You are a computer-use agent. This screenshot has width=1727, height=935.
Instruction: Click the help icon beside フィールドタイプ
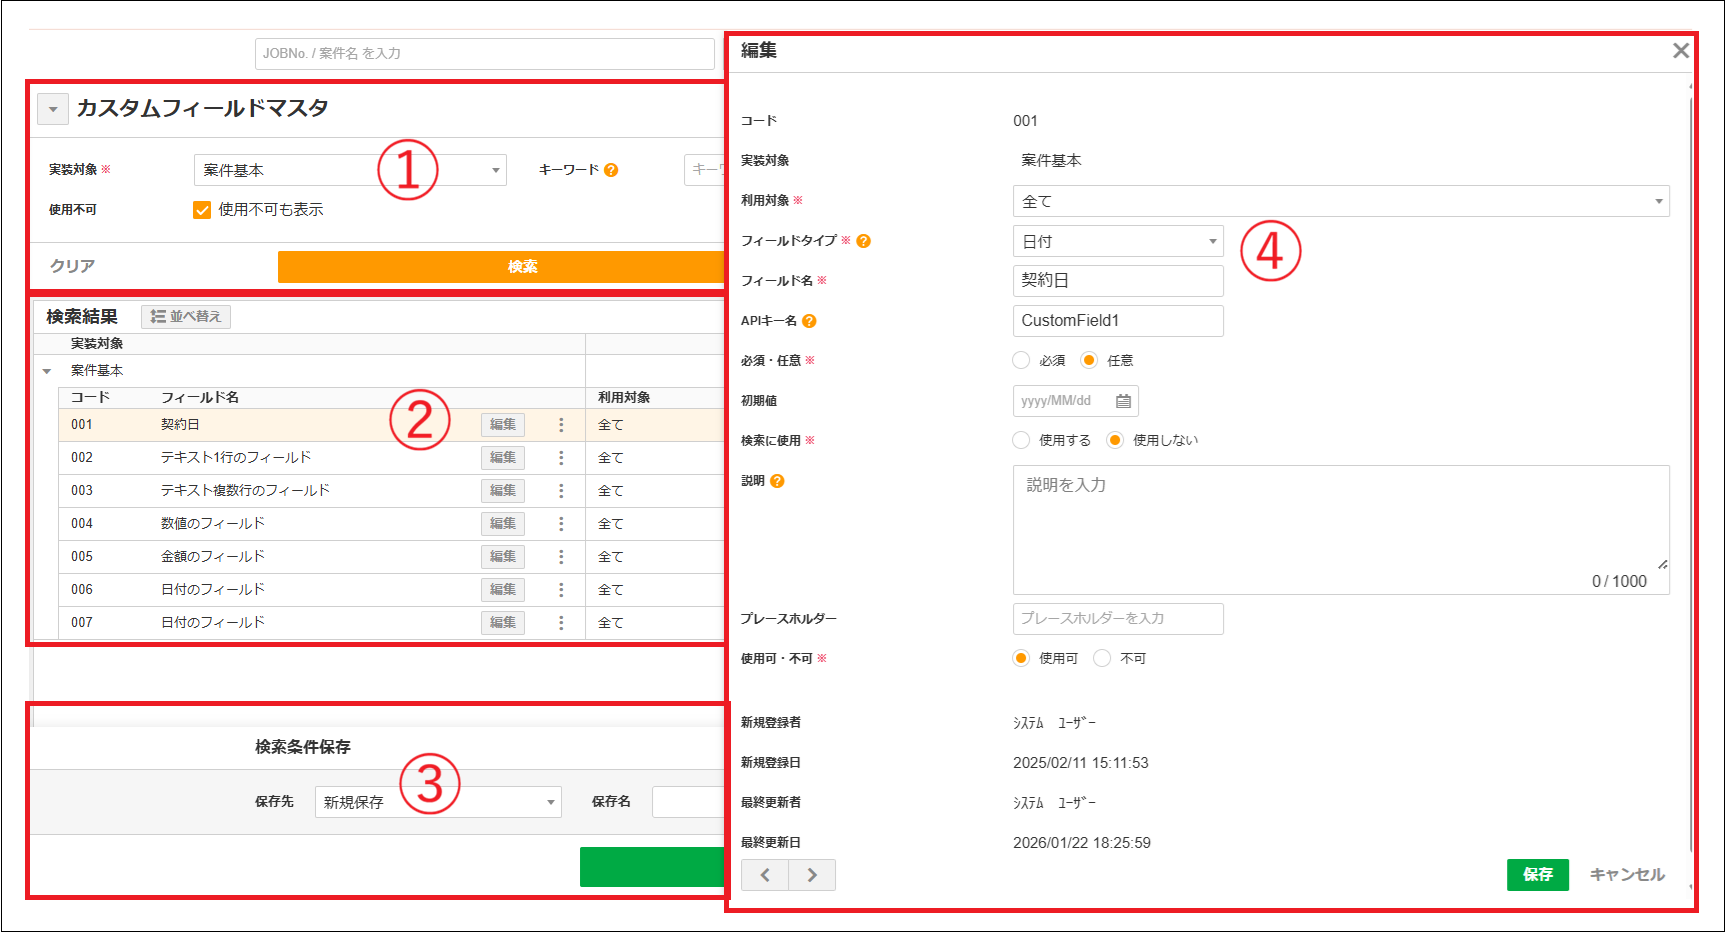click(x=864, y=241)
